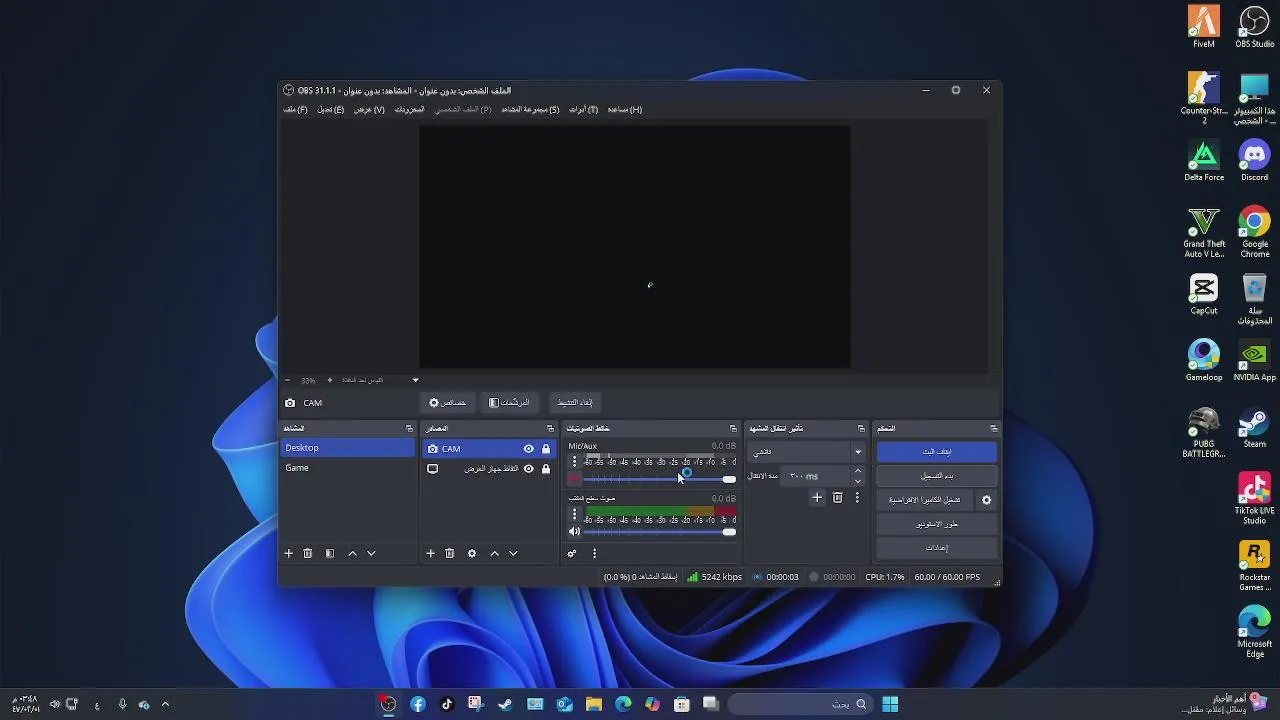Decrease transition duration with down arrow
Screen dimensions: 1280x720
(857, 481)
